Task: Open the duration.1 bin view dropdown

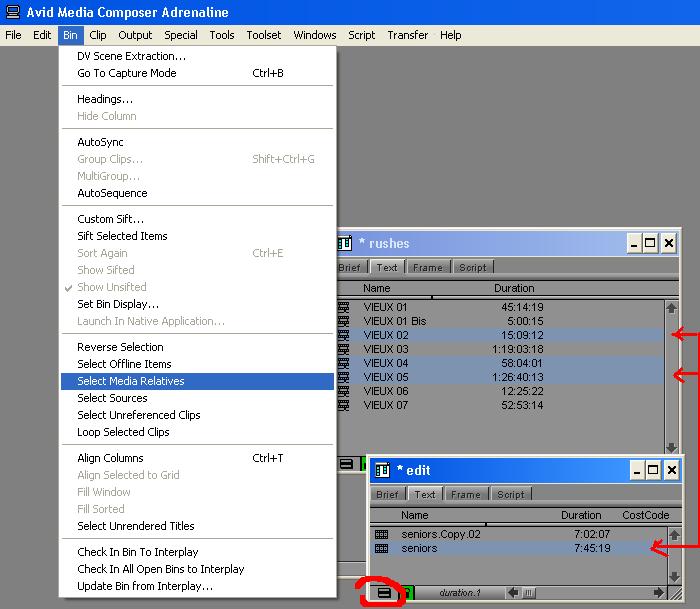Action: [x=460, y=593]
